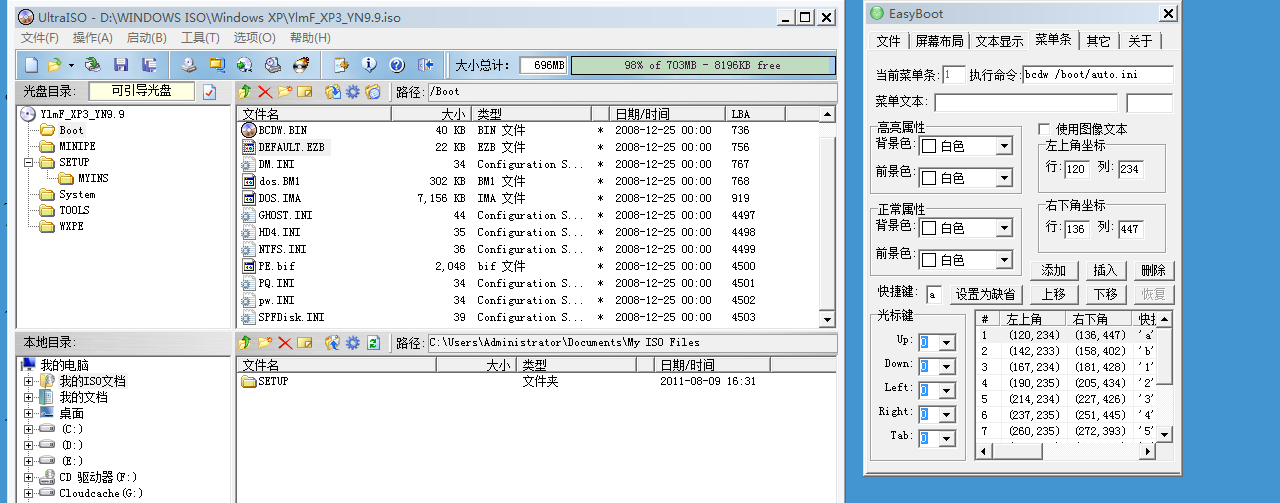This screenshot has width=1280, height=503.
Task: Open dropdown arrow next to Open icon
Action: [70, 65]
